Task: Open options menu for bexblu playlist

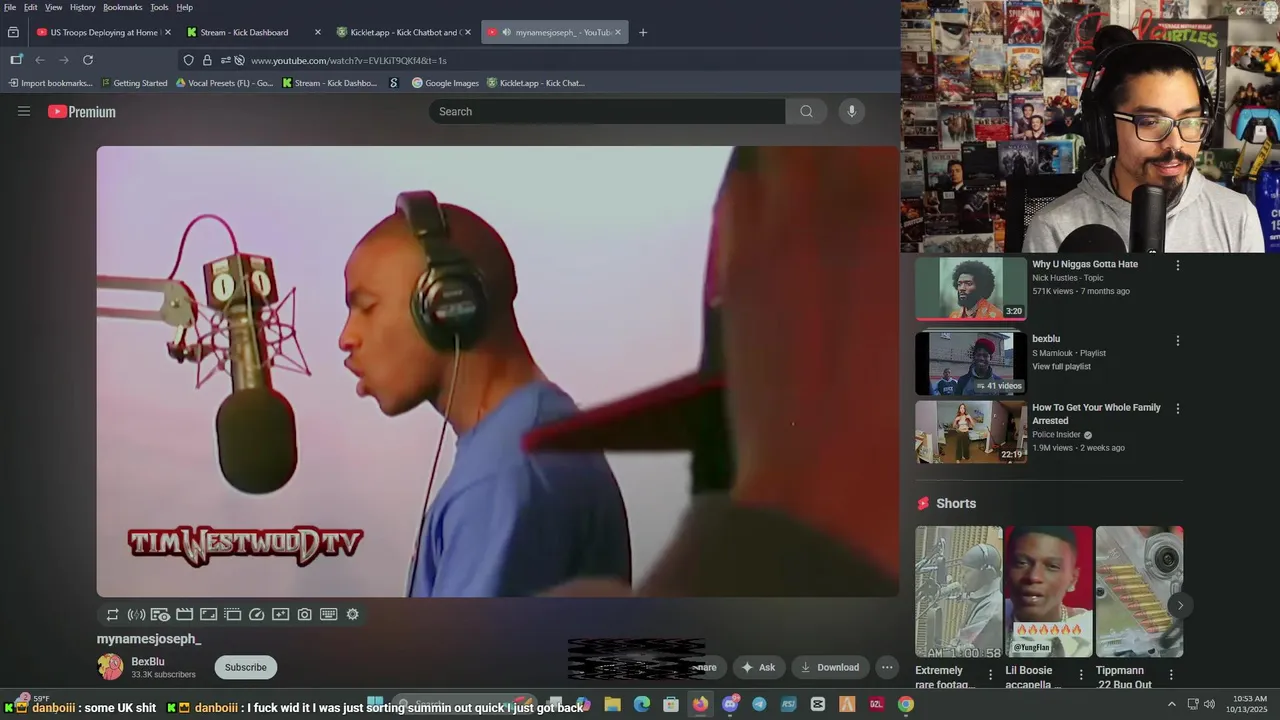Action: pos(1177,340)
